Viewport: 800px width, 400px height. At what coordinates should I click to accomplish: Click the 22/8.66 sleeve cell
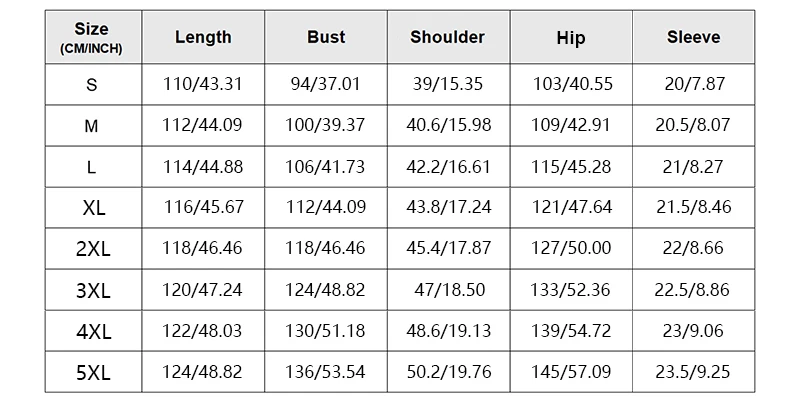[694, 249]
